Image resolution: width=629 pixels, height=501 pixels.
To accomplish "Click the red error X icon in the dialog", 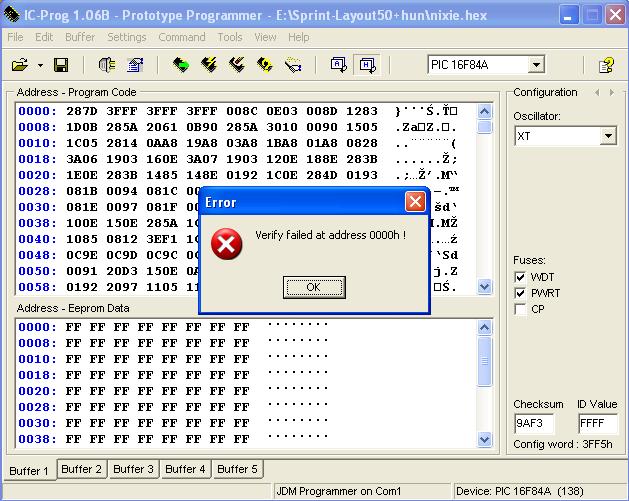I will (226, 244).
